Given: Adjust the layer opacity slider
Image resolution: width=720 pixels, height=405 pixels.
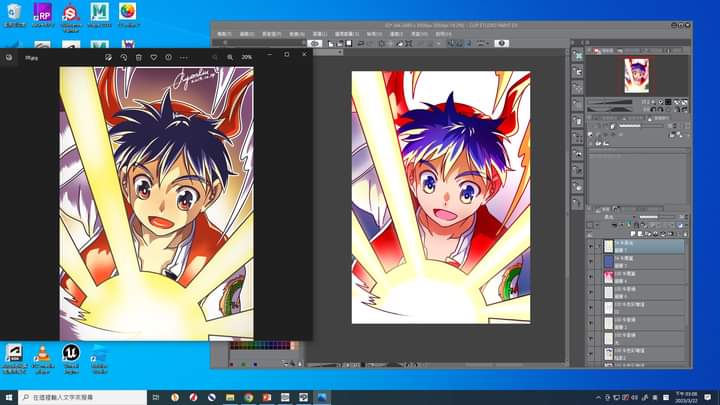Looking at the screenshot, I should point(657,217).
